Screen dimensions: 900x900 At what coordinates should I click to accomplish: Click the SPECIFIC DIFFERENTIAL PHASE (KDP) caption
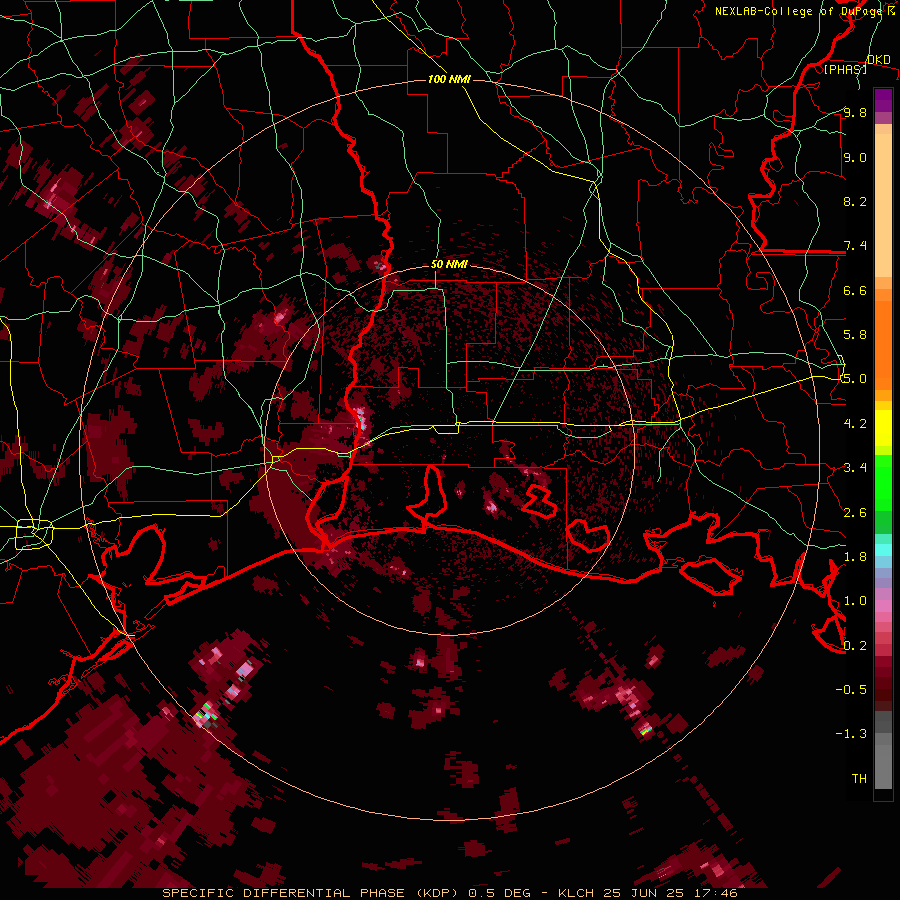[x=311, y=893]
